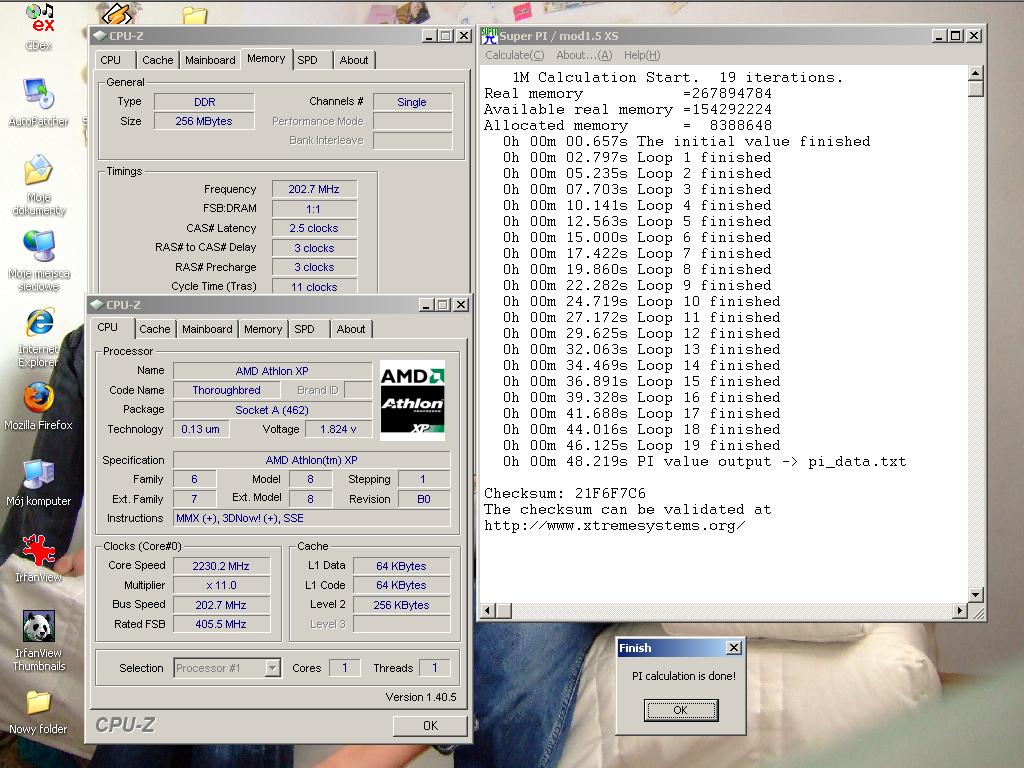Open About tab in lower CPU-Z window
1024x768 pixels.
tap(351, 329)
